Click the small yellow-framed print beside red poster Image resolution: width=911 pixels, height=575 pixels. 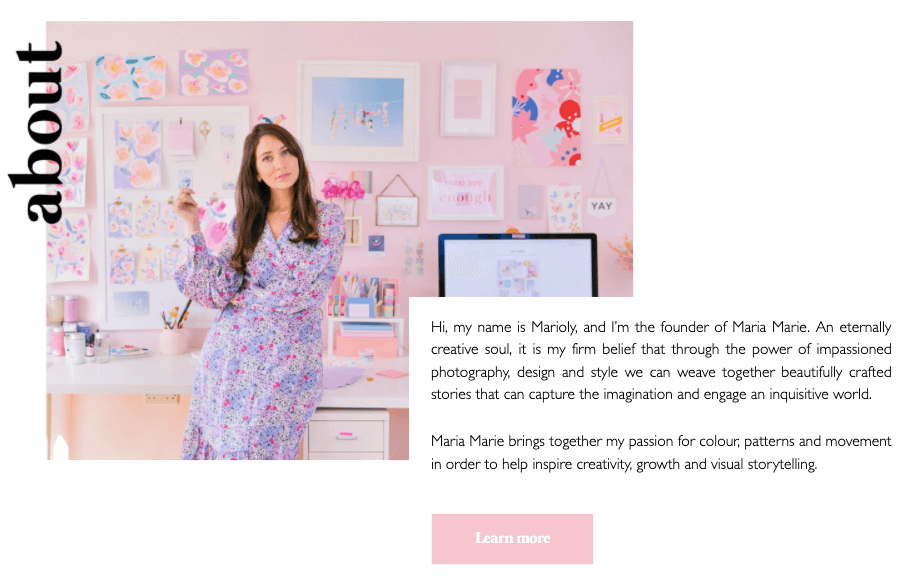coord(610,120)
